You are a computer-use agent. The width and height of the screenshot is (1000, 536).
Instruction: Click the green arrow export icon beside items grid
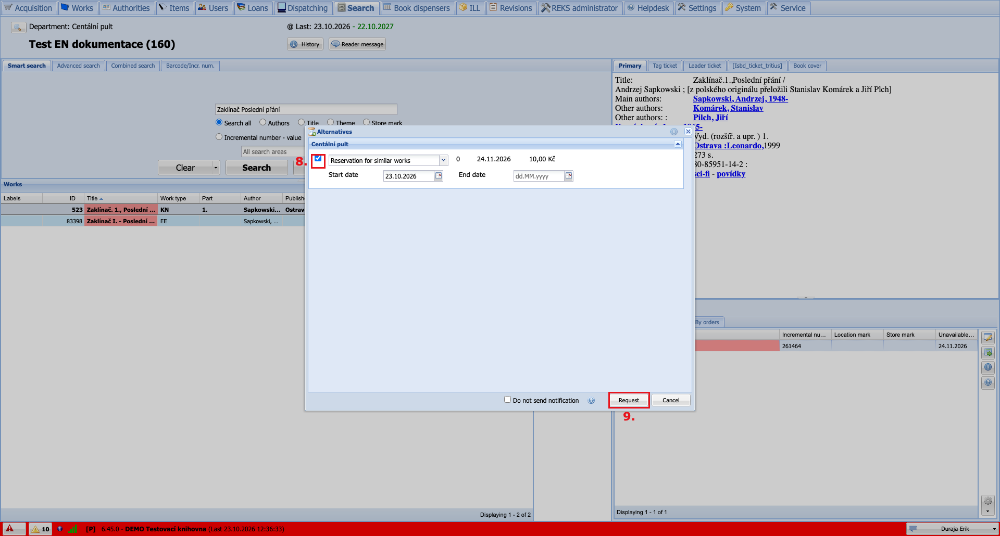pyautogui.click(x=989, y=352)
